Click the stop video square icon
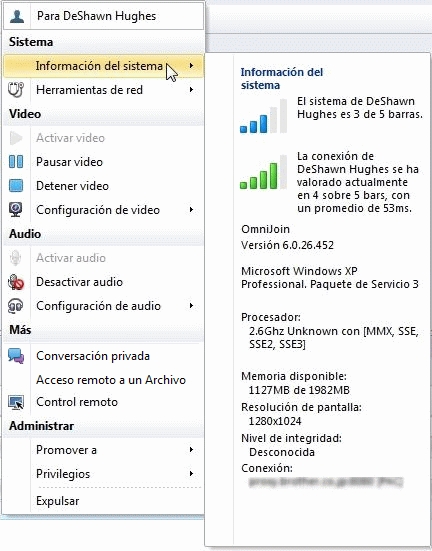The height and width of the screenshot is (551, 432). [x=16, y=186]
